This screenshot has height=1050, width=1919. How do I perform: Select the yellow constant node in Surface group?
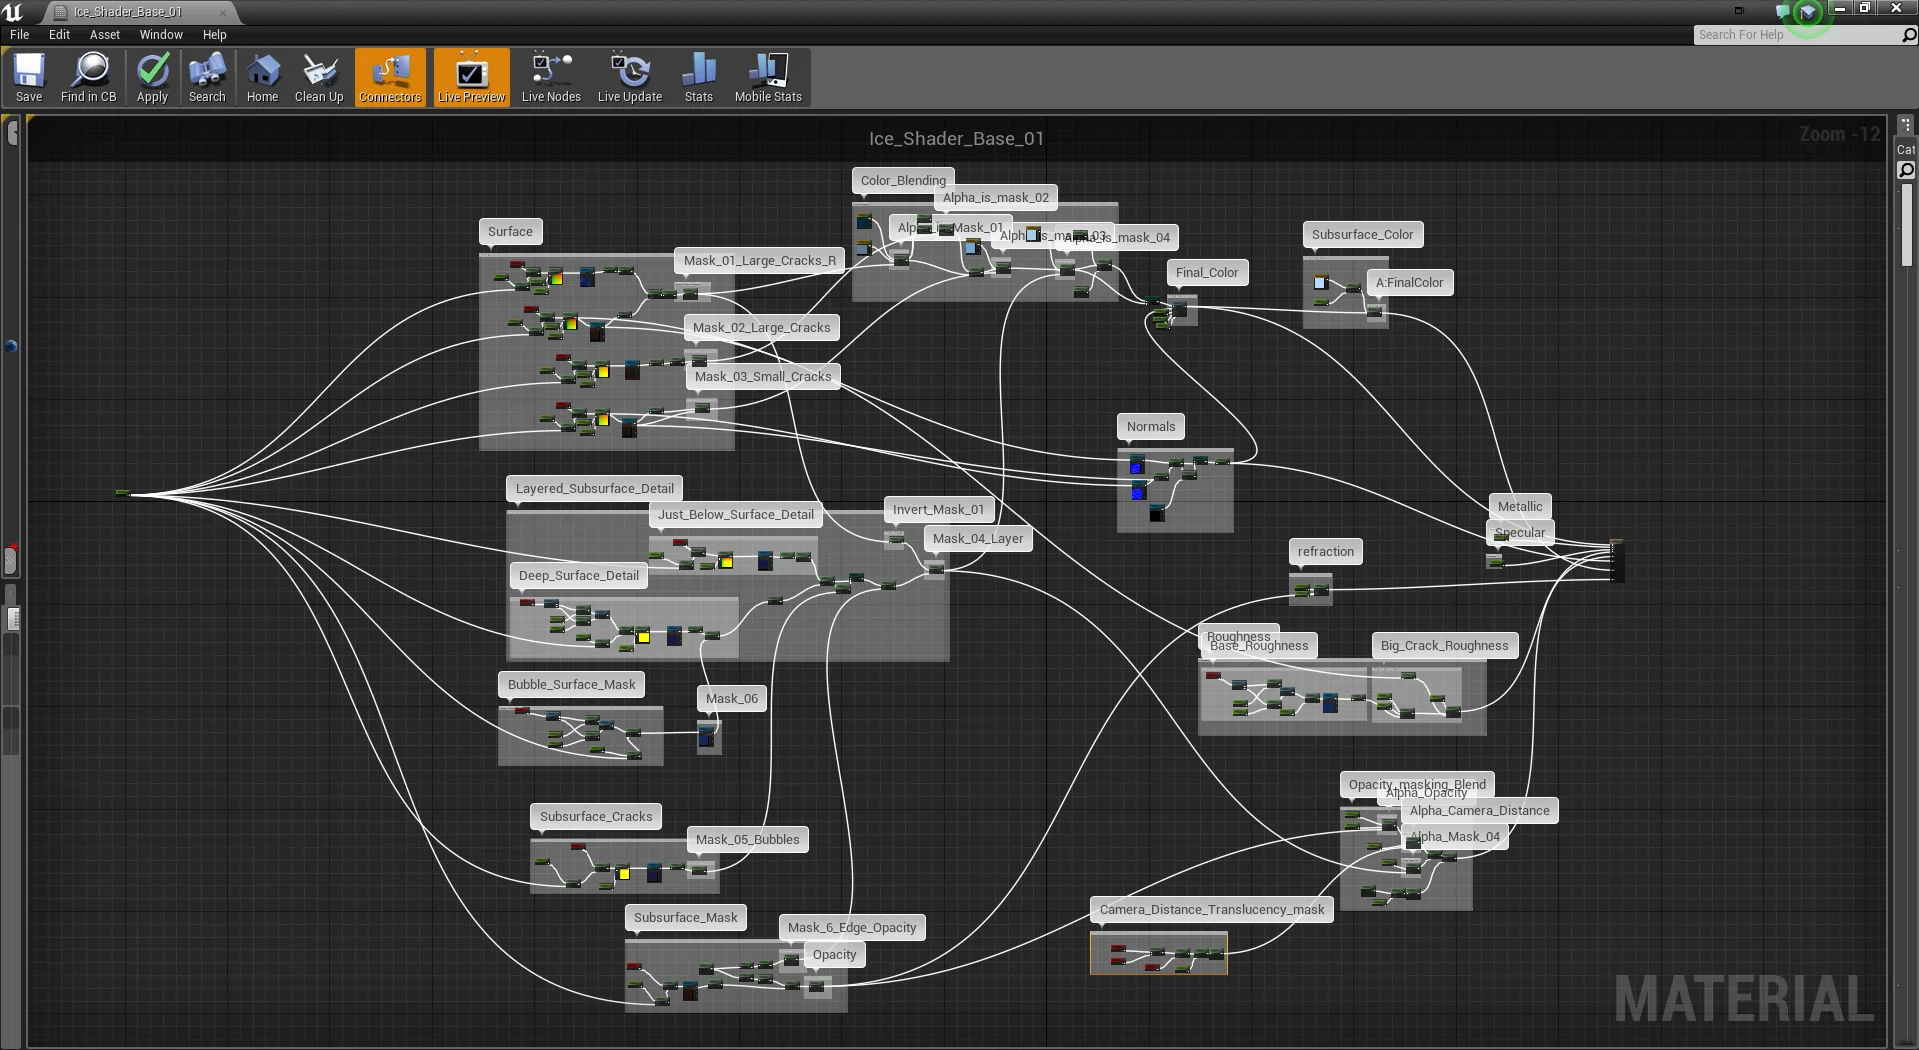point(603,372)
